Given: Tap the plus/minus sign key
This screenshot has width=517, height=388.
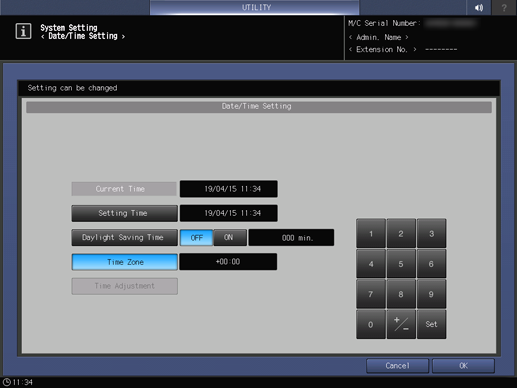Looking at the screenshot, I should 401,324.
